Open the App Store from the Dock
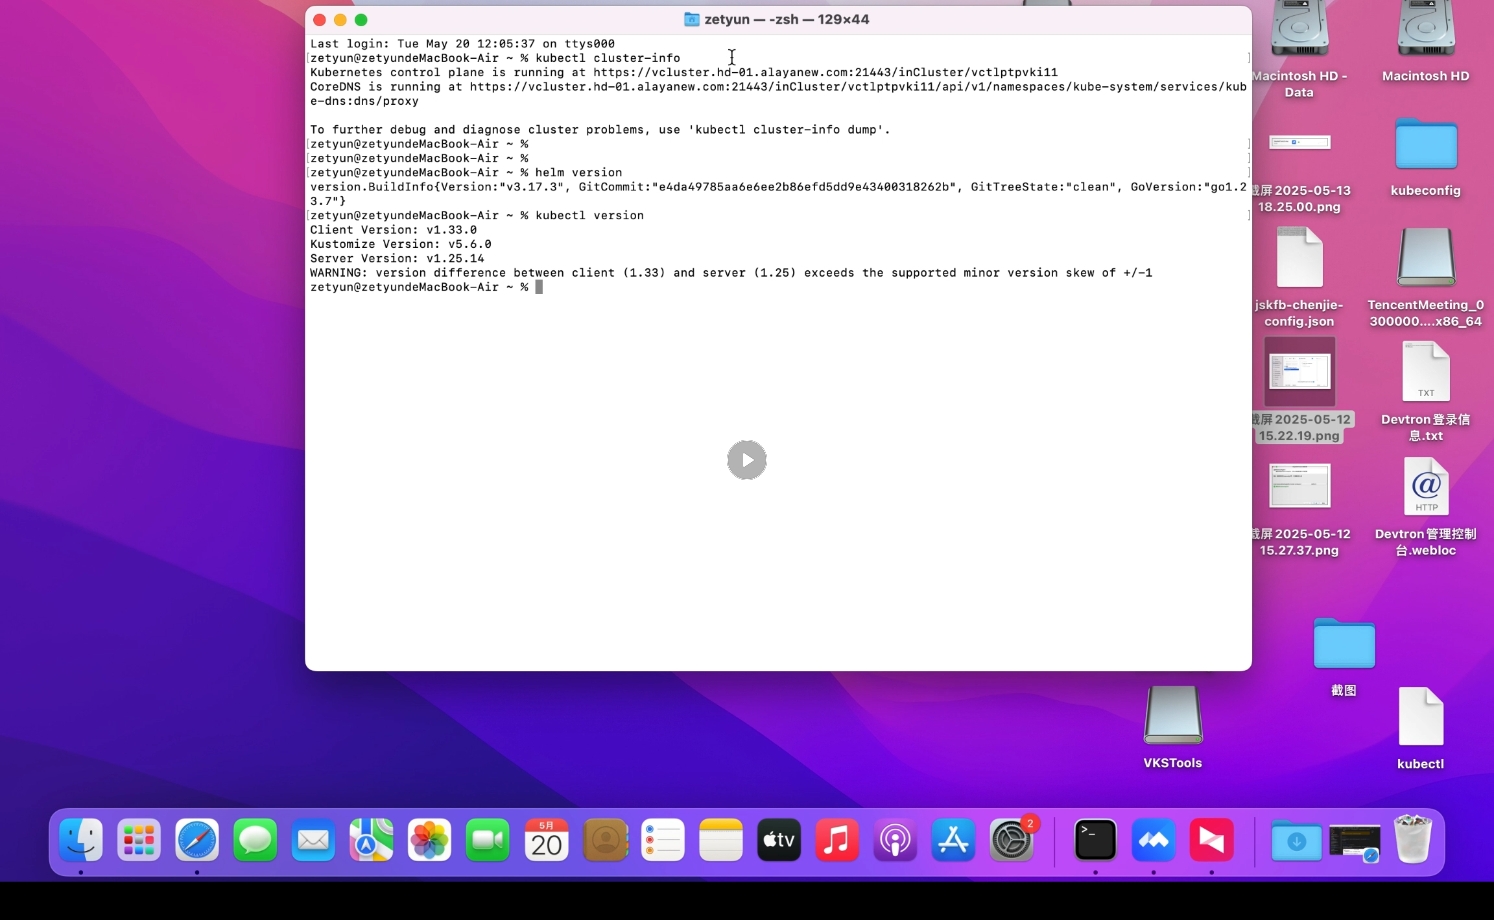 pos(953,840)
